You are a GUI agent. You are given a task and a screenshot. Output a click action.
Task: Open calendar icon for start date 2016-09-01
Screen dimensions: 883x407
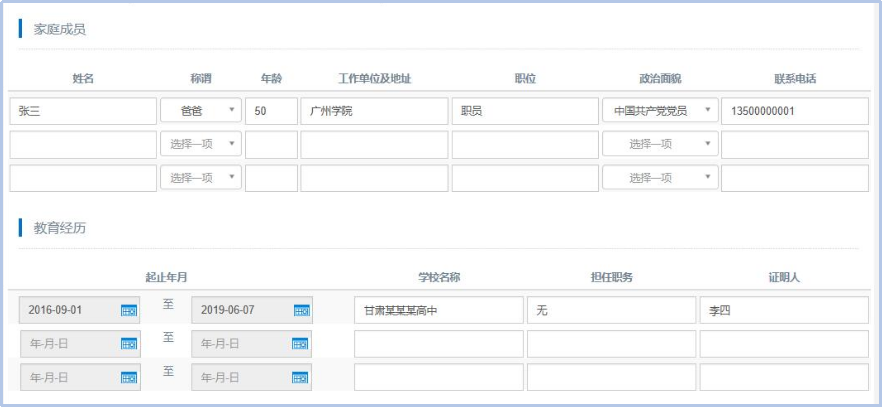[129, 310]
